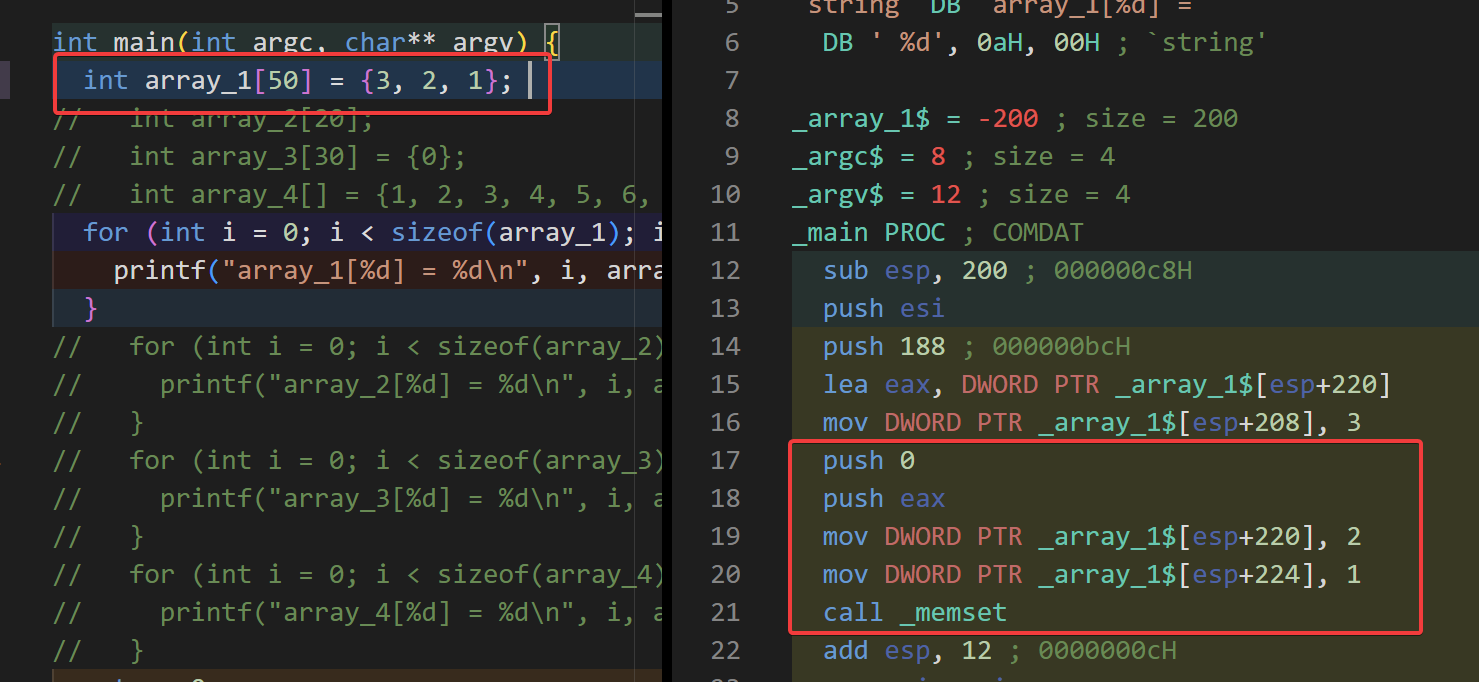Click the 'call _memset' instruction

[x=914, y=613]
